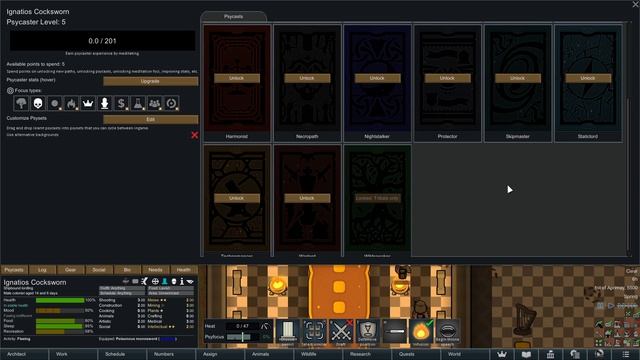Open the Animals menu
Viewport: 640px width, 360px height.
pos(269,354)
